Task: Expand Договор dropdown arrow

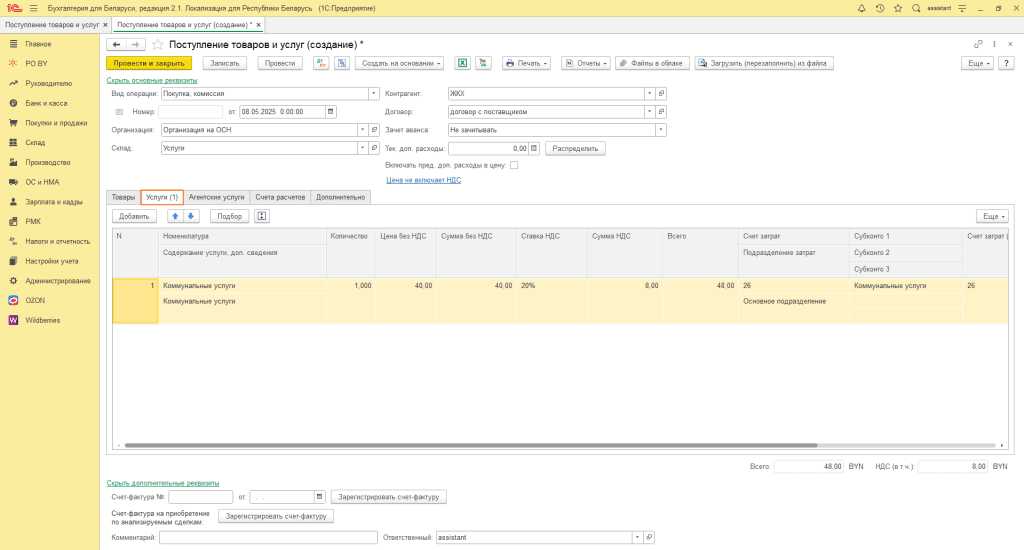Action: pyautogui.click(x=649, y=112)
